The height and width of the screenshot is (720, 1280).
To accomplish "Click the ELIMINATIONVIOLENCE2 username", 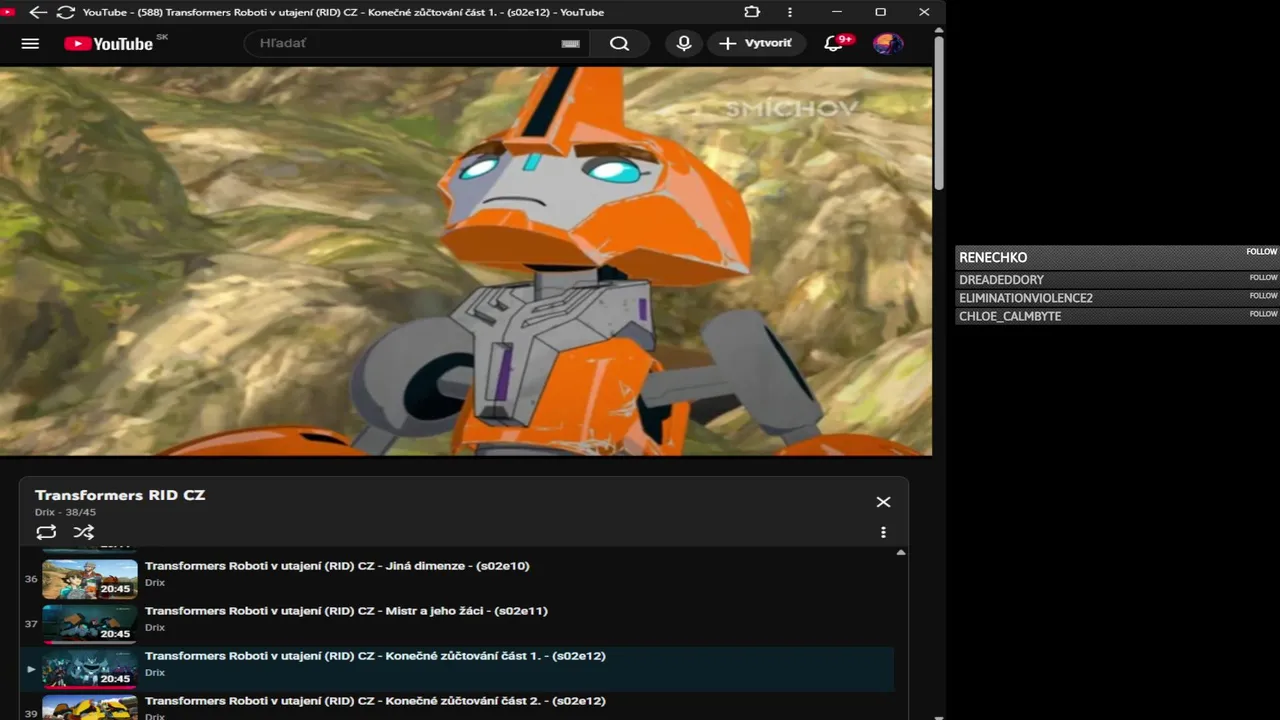I will click(x=1026, y=298).
